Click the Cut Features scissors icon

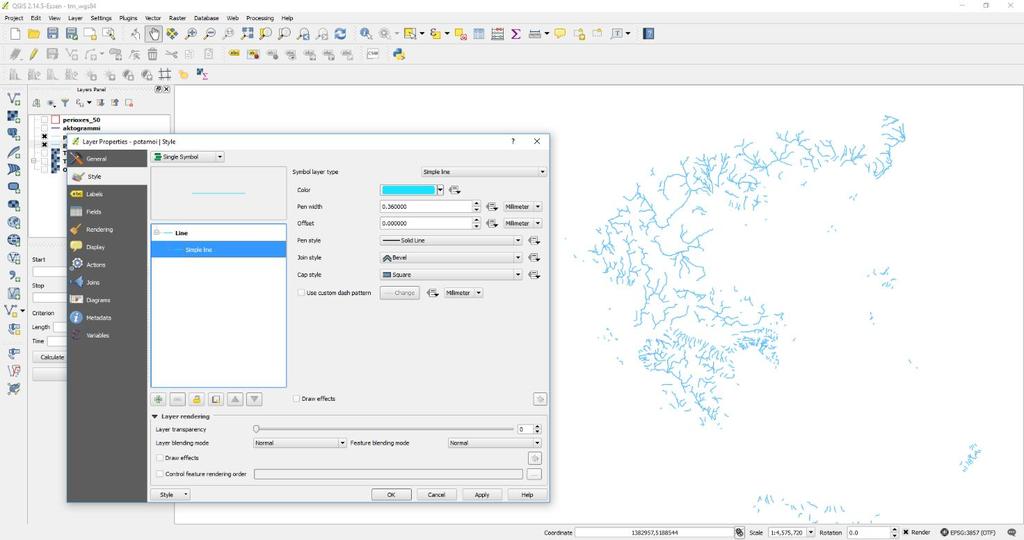[171, 54]
